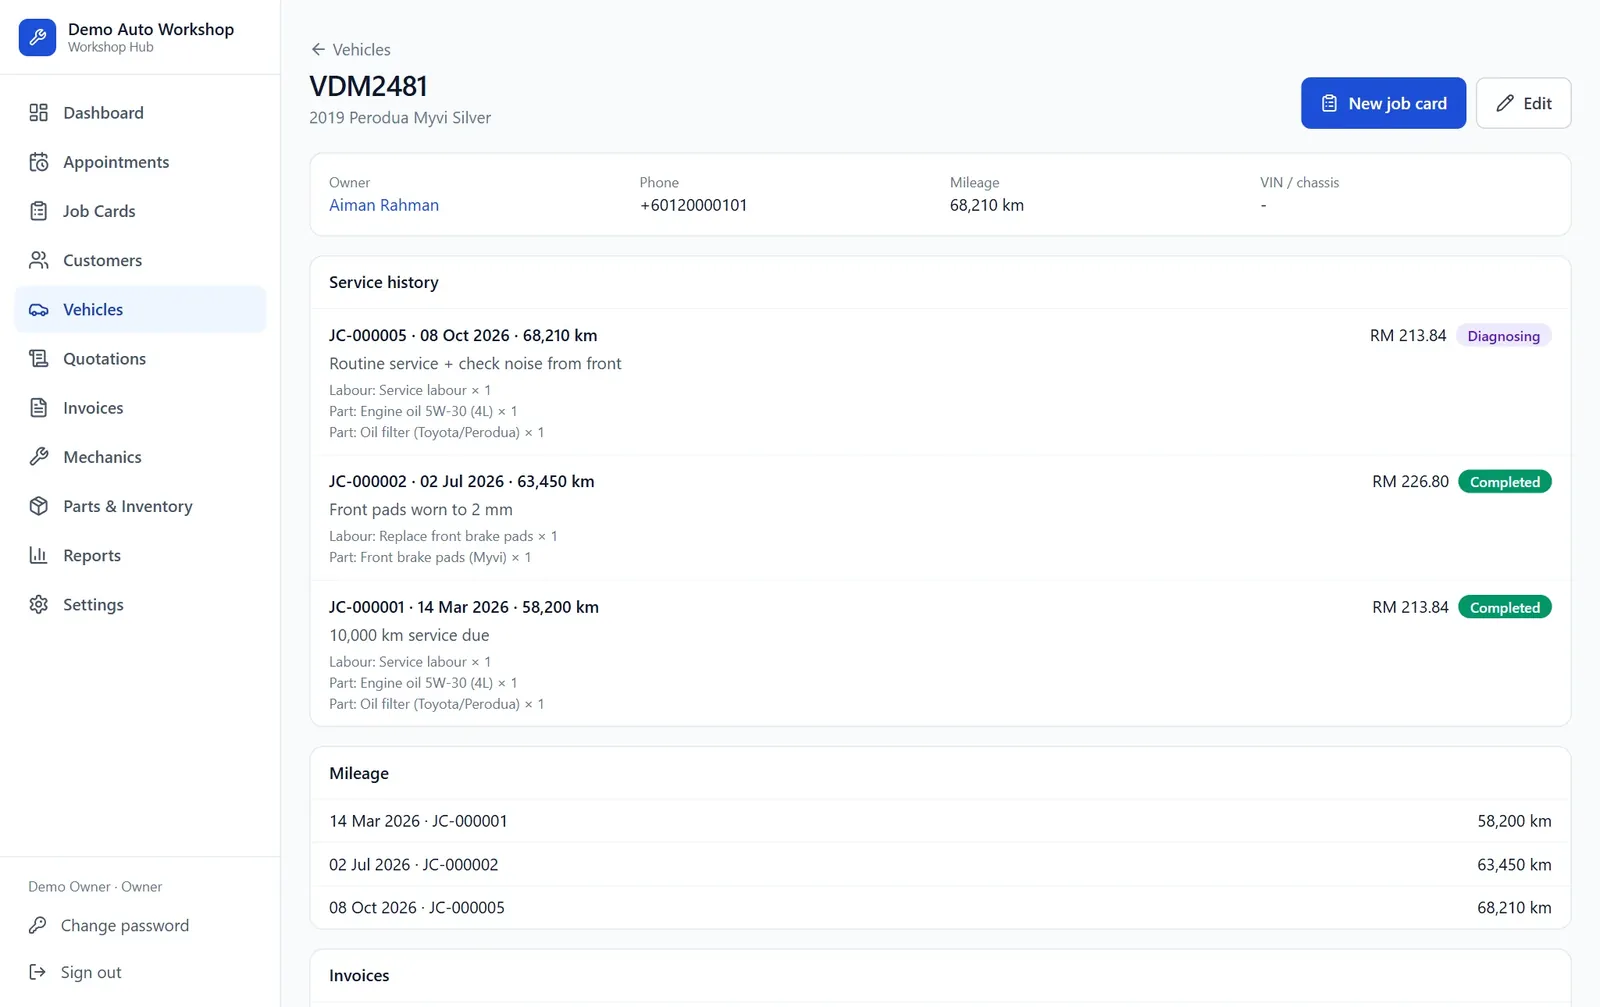Open job card JC-000002 service entry
The width and height of the screenshot is (1600, 1007).
[x=940, y=518]
